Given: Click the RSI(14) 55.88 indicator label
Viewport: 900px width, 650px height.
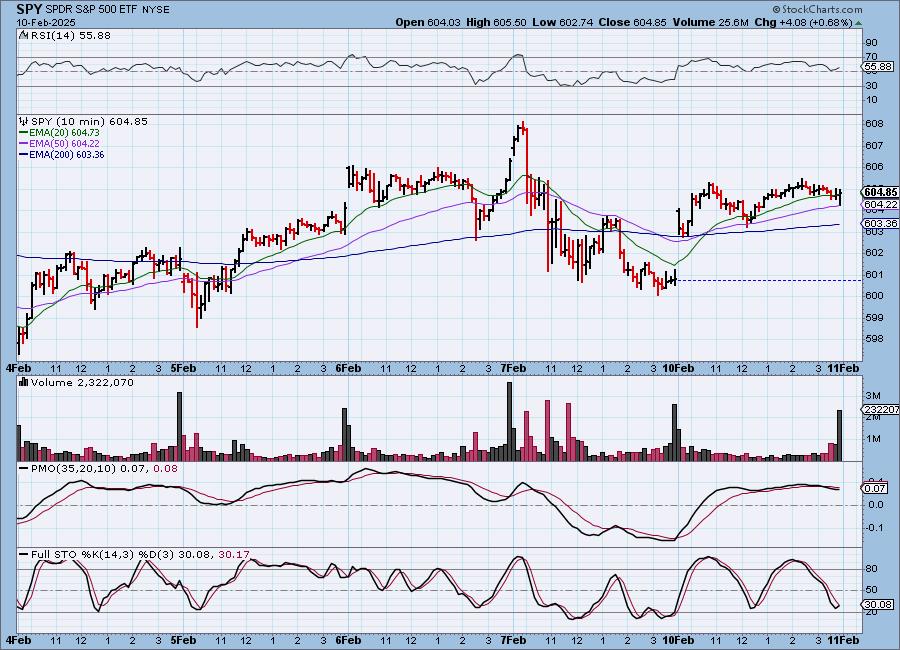Looking at the screenshot, I should point(71,35).
